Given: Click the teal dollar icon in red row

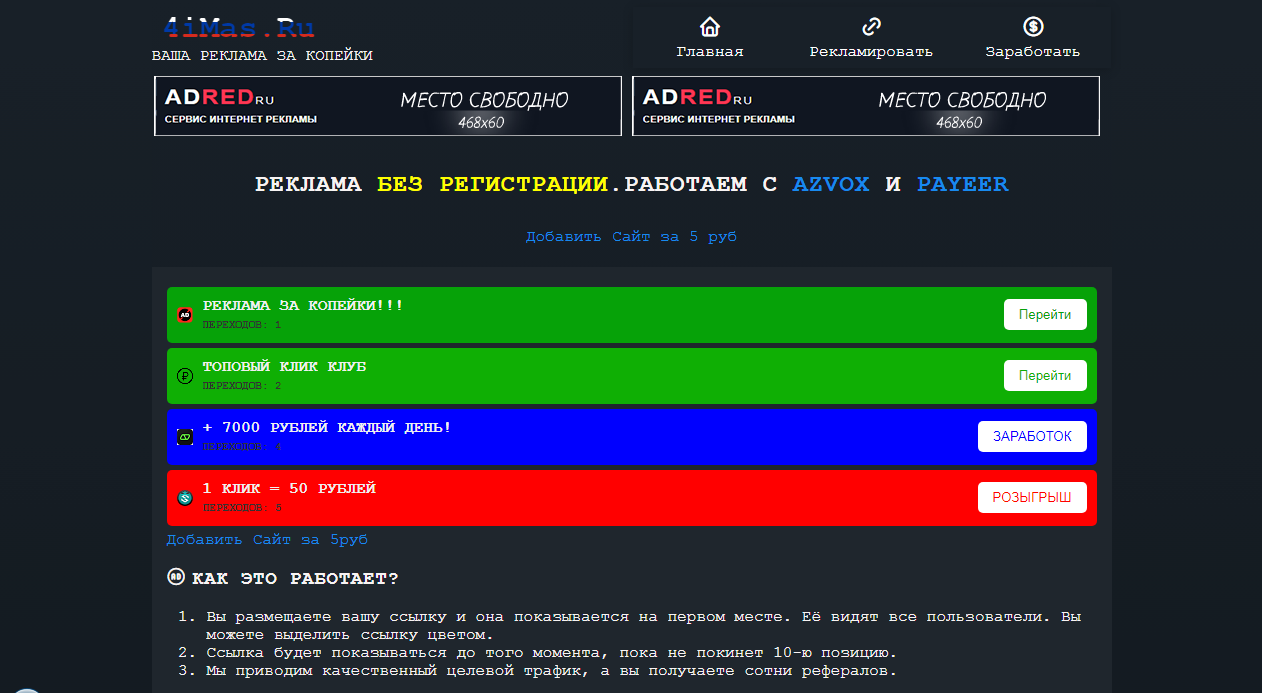Looking at the screenshot, I should 185,498.
